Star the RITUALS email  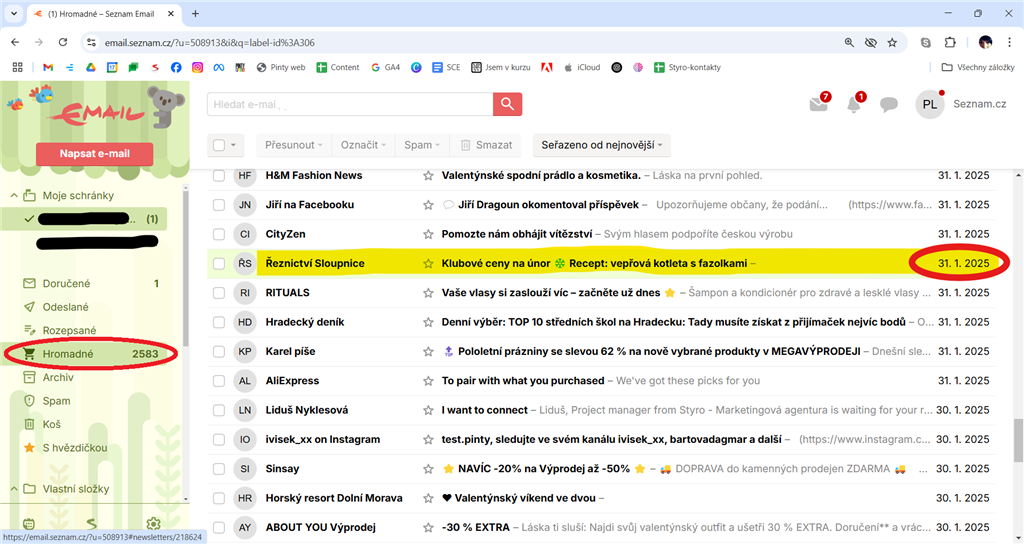(428, 293)
